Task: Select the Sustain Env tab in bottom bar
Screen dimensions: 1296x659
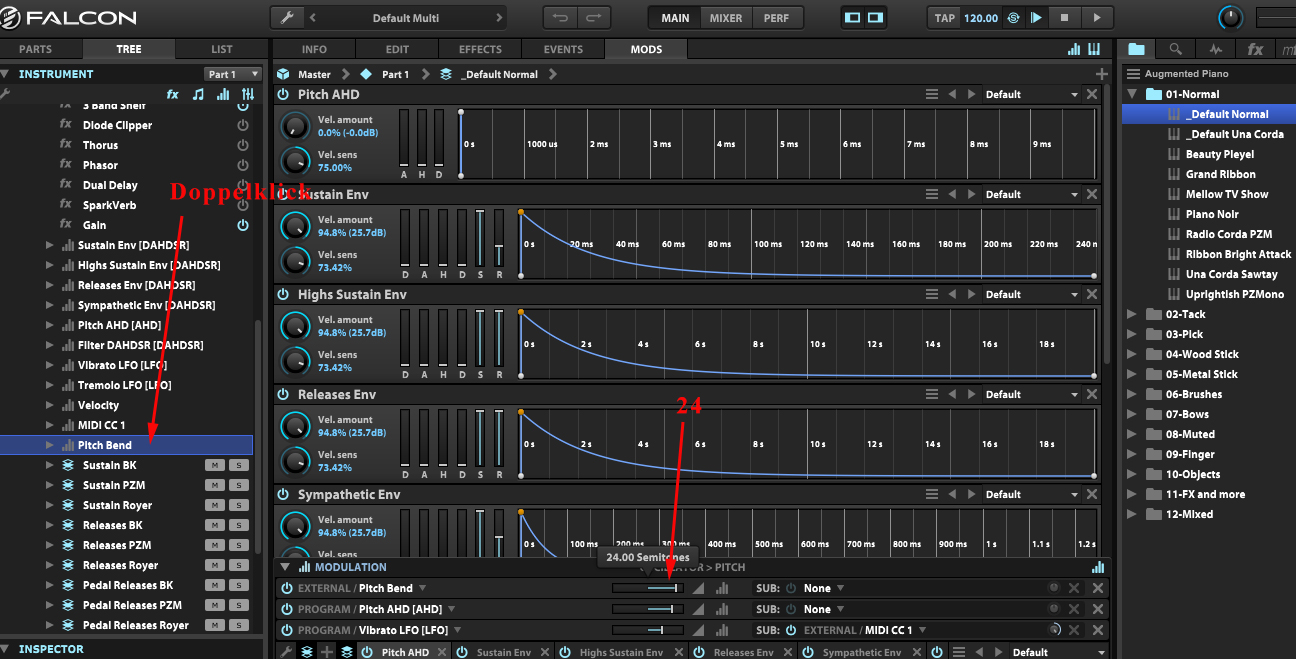Action: click(x=503, y=652)
